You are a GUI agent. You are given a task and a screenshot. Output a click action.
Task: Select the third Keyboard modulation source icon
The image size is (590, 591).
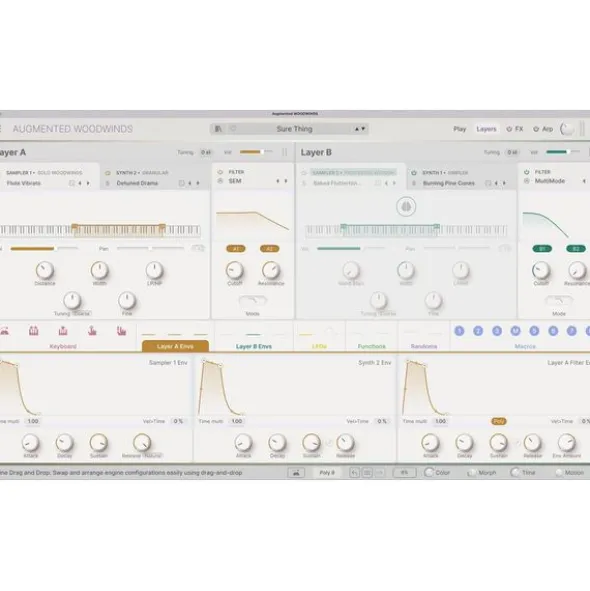[x=63, y=331]
